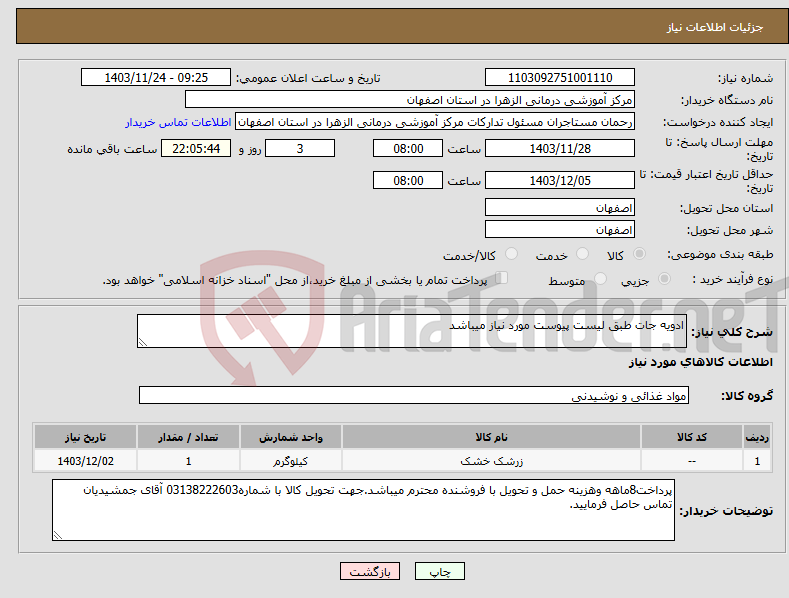The height and width of the screenshot is (598, 789).
Task: Click the کیلوگرم unit cell
Action: (x=291, y=461)
